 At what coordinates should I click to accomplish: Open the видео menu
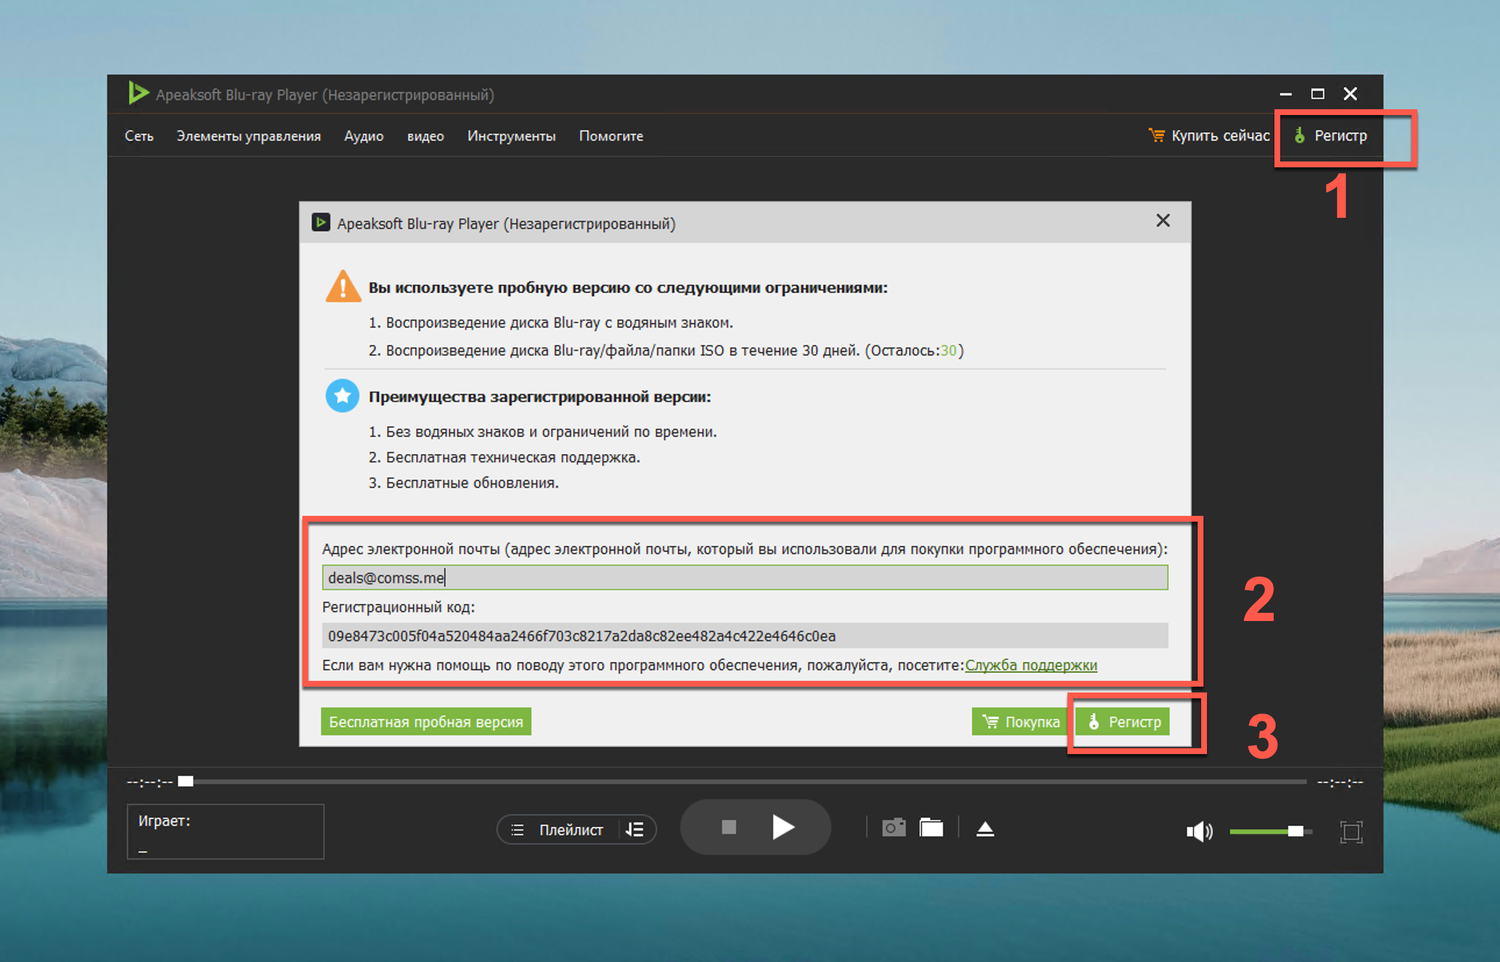425,136
